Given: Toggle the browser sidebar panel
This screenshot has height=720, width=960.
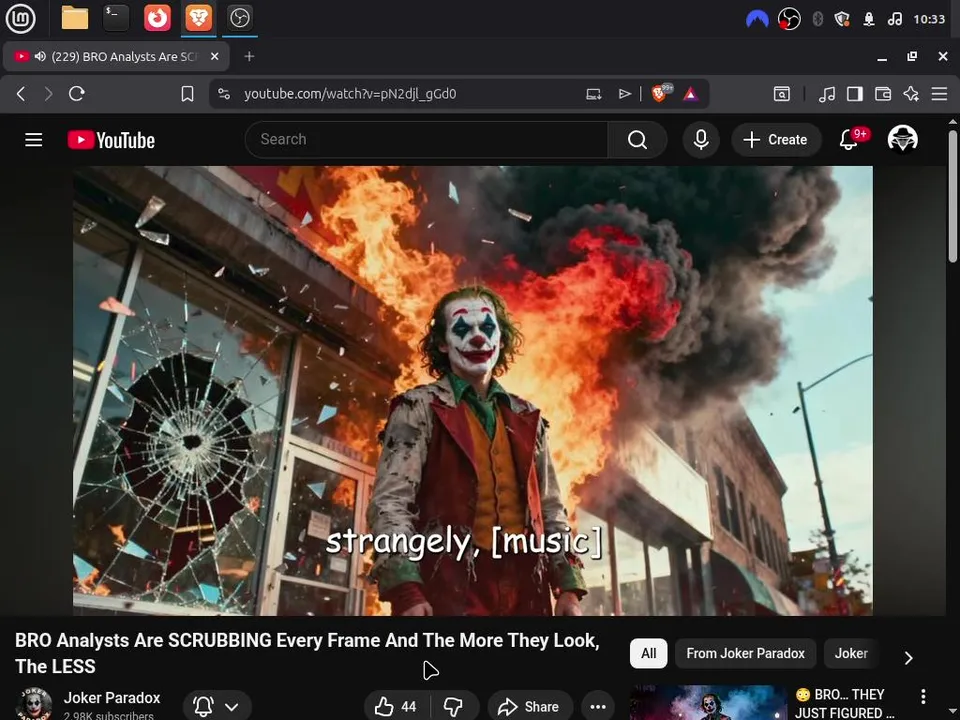Looking at the screenshot, I should click(x=855, y=94).
